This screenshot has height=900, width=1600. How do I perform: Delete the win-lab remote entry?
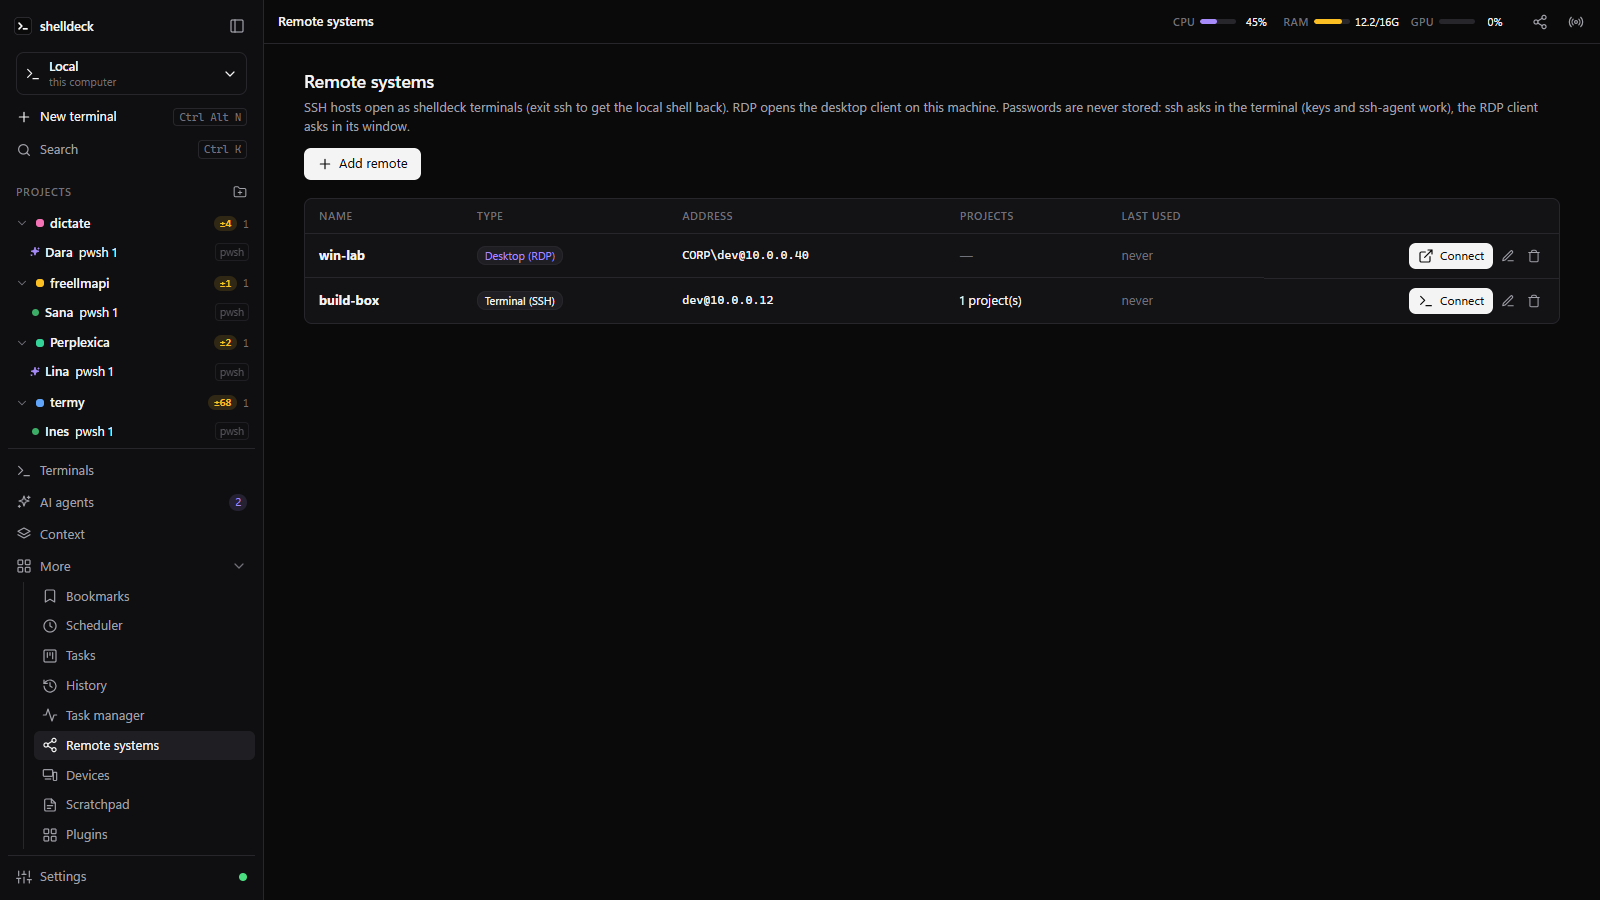pyautogui.click(x=1534, y=256)
